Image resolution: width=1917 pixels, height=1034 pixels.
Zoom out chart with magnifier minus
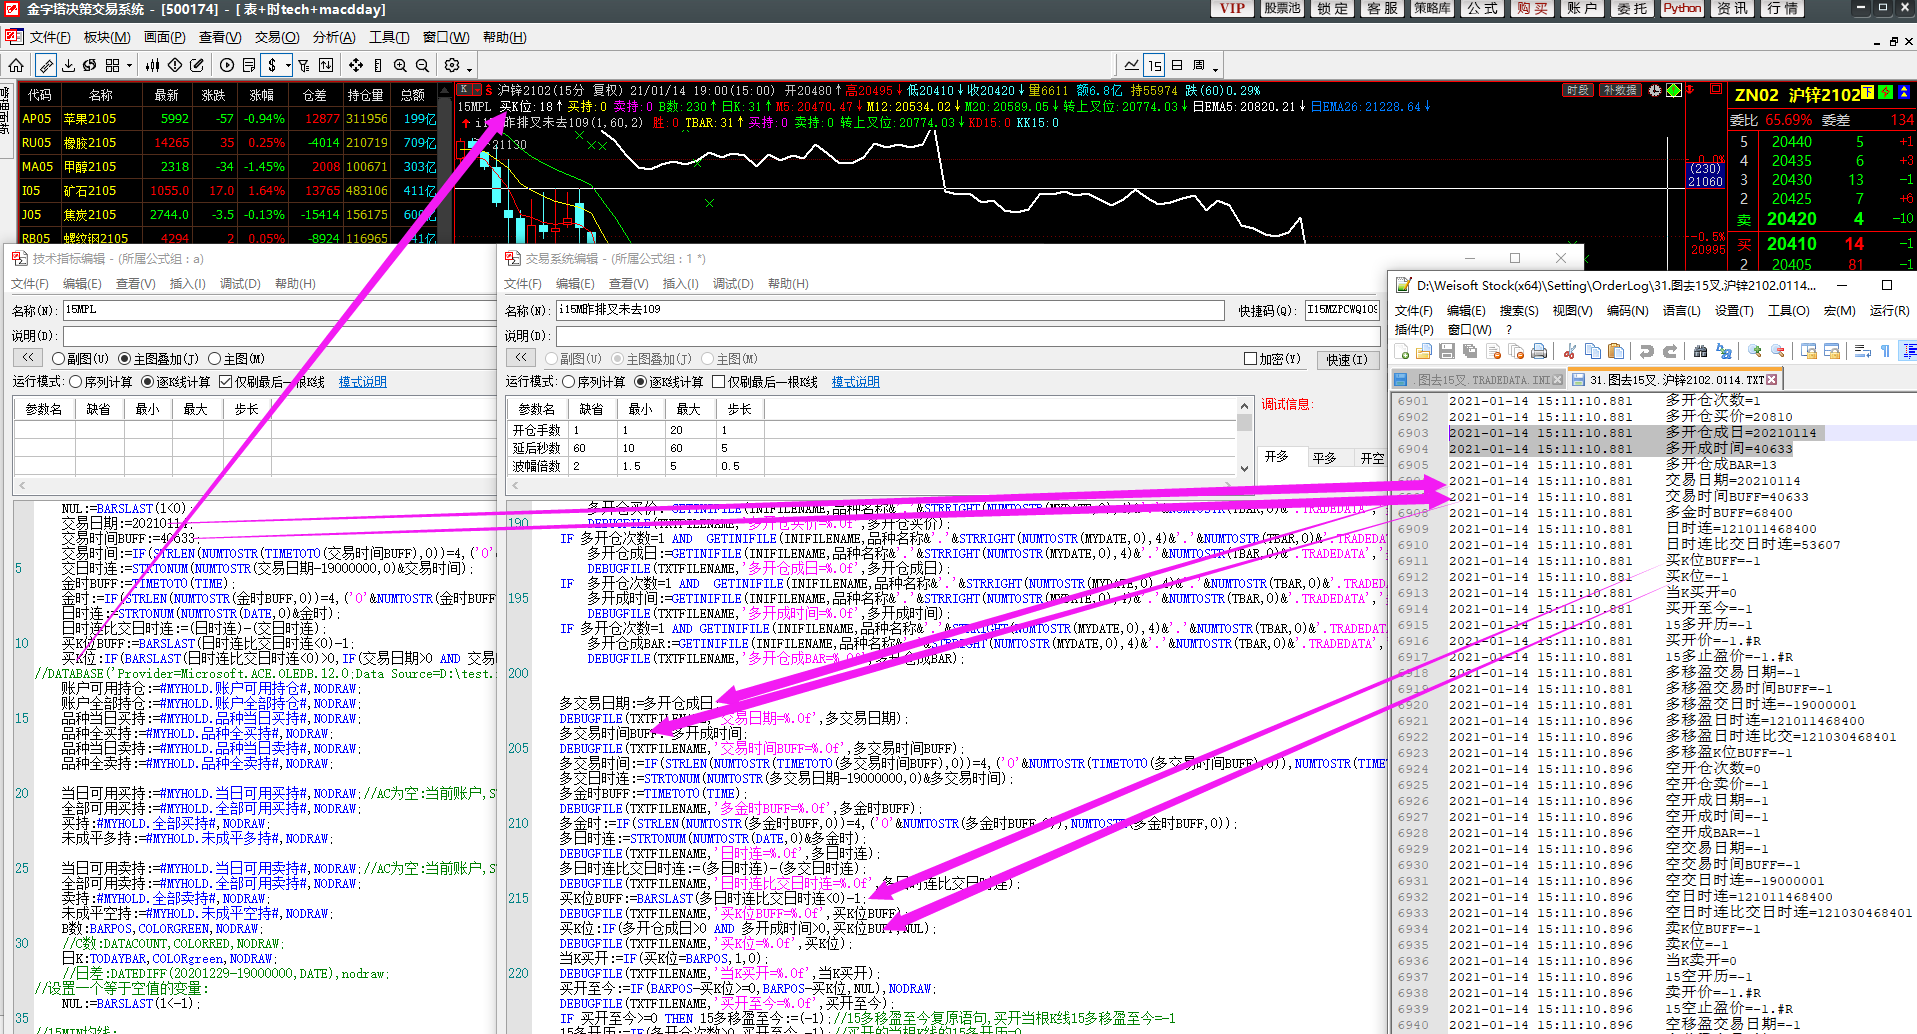click(422, 65)
